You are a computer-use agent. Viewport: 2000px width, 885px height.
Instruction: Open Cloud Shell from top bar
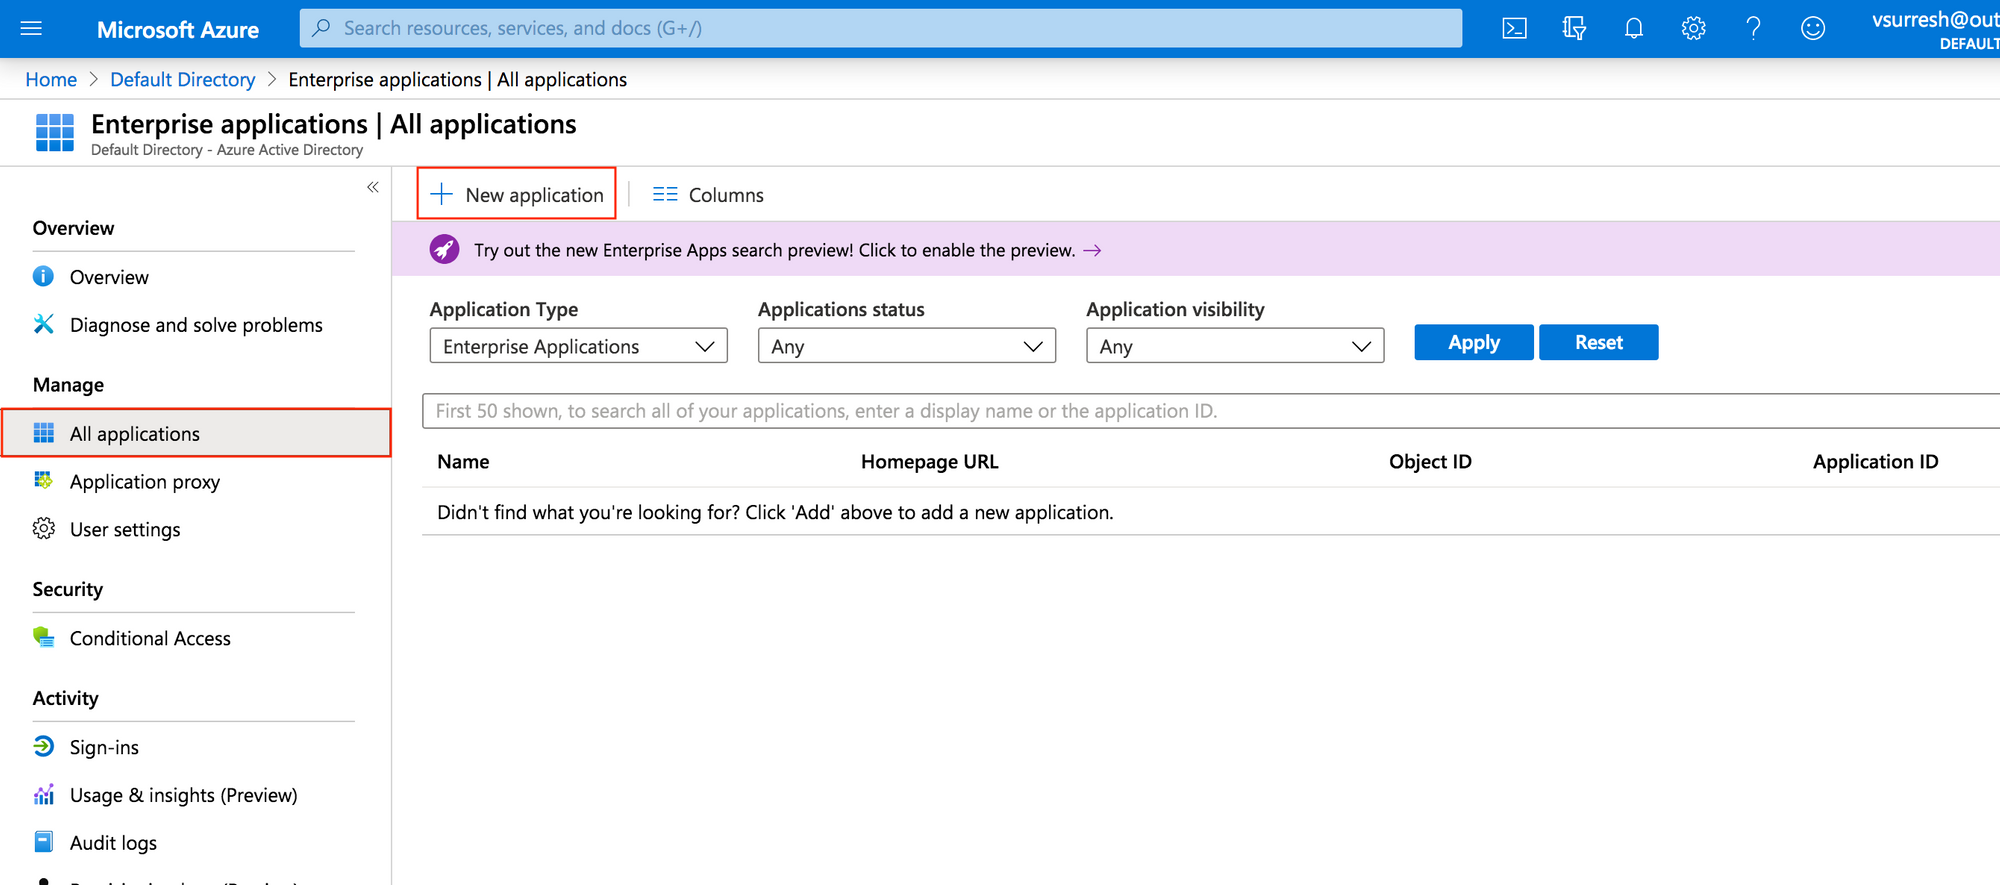(1514, 28)
